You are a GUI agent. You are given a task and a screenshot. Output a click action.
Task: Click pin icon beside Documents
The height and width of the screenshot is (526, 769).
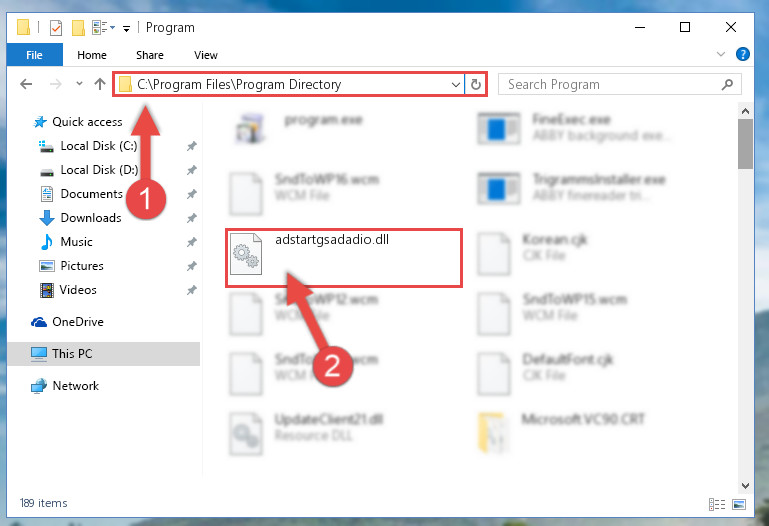pos(191,194)
